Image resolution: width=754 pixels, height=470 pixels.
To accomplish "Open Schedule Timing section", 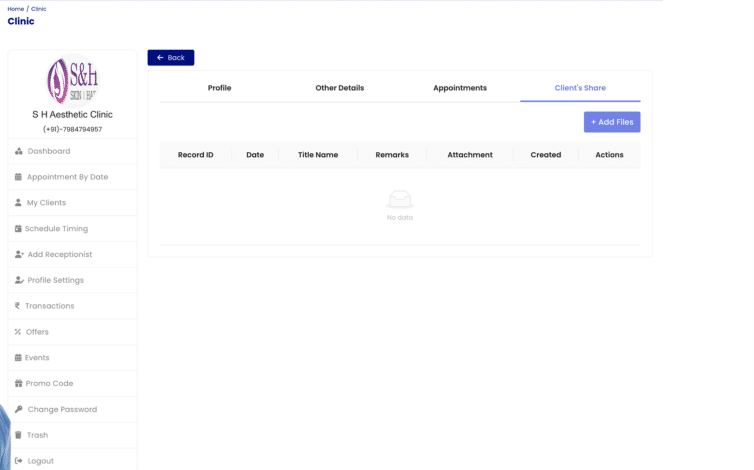I will click(x=73, y=229).
